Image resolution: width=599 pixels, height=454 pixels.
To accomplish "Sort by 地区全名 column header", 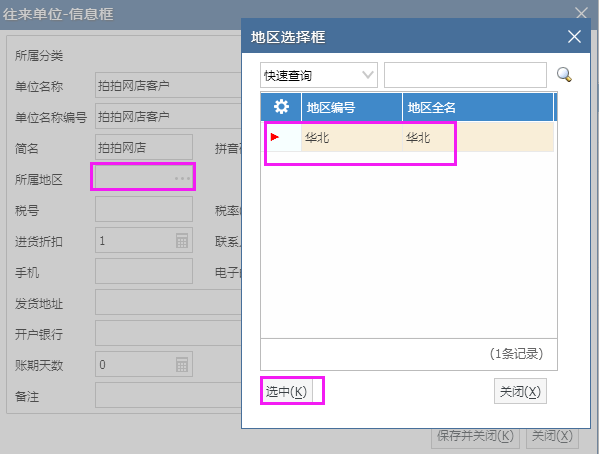I will pyautogui.click(x=478, y=107).
